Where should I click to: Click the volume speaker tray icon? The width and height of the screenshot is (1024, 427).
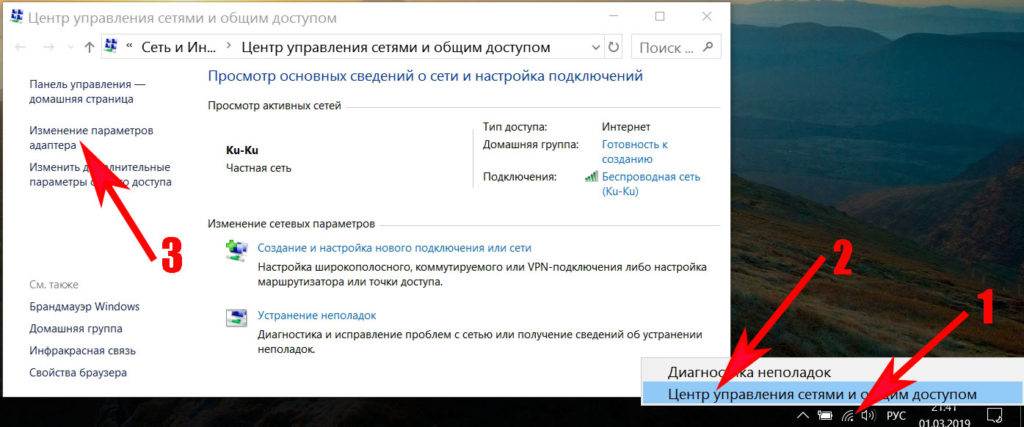[868, 414]
